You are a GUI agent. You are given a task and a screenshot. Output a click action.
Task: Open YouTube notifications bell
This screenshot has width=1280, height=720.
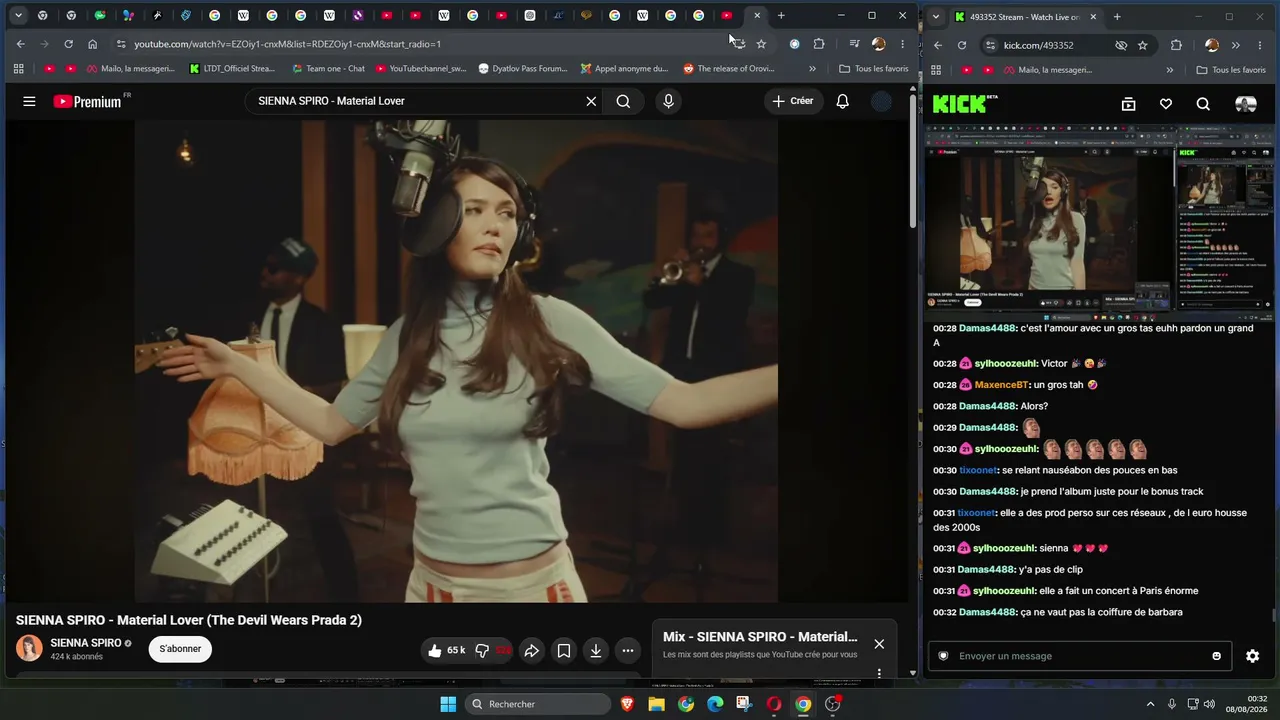842,101
